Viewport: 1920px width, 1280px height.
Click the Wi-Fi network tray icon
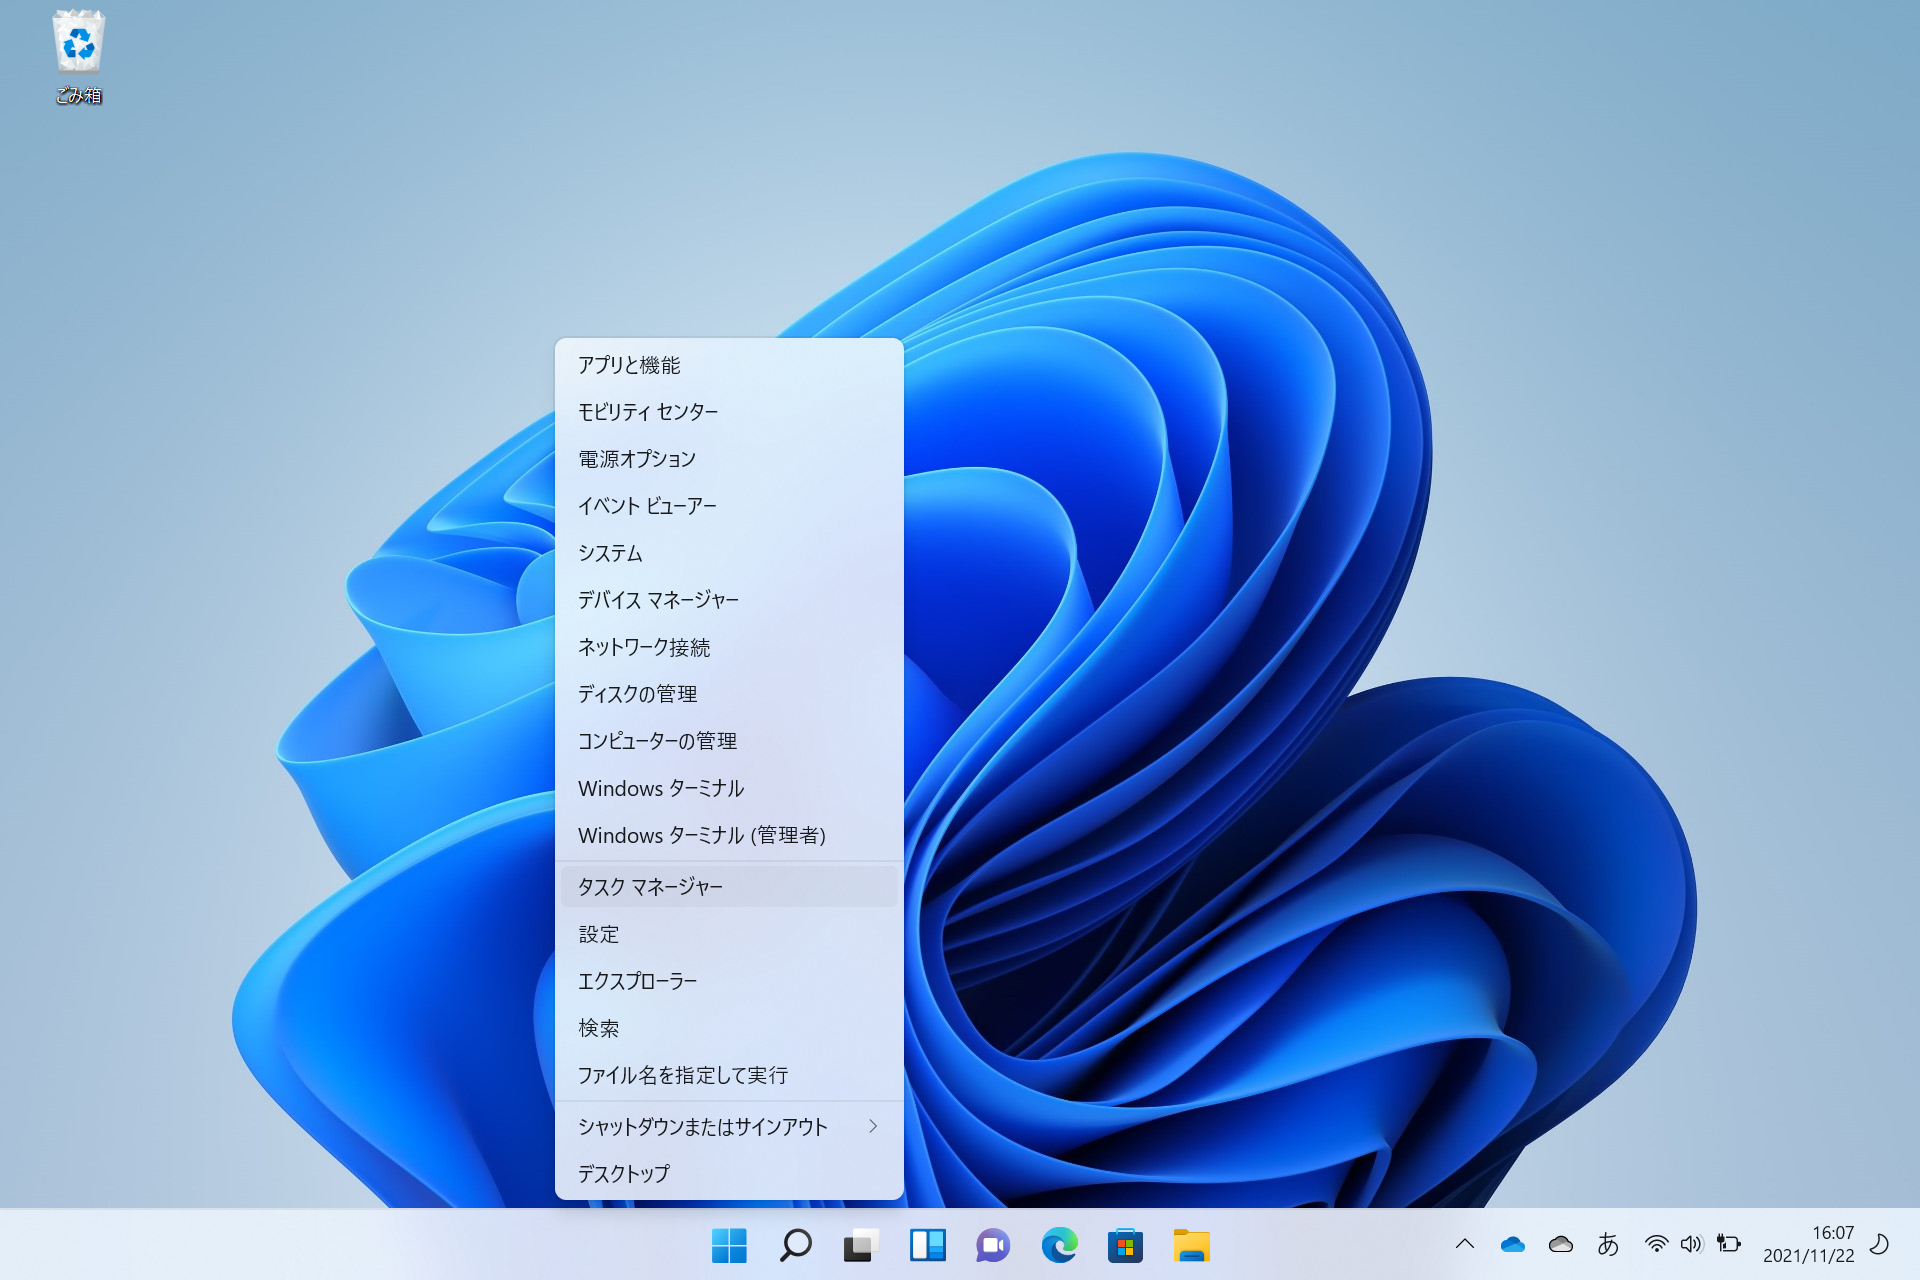coord(1656,1245)
